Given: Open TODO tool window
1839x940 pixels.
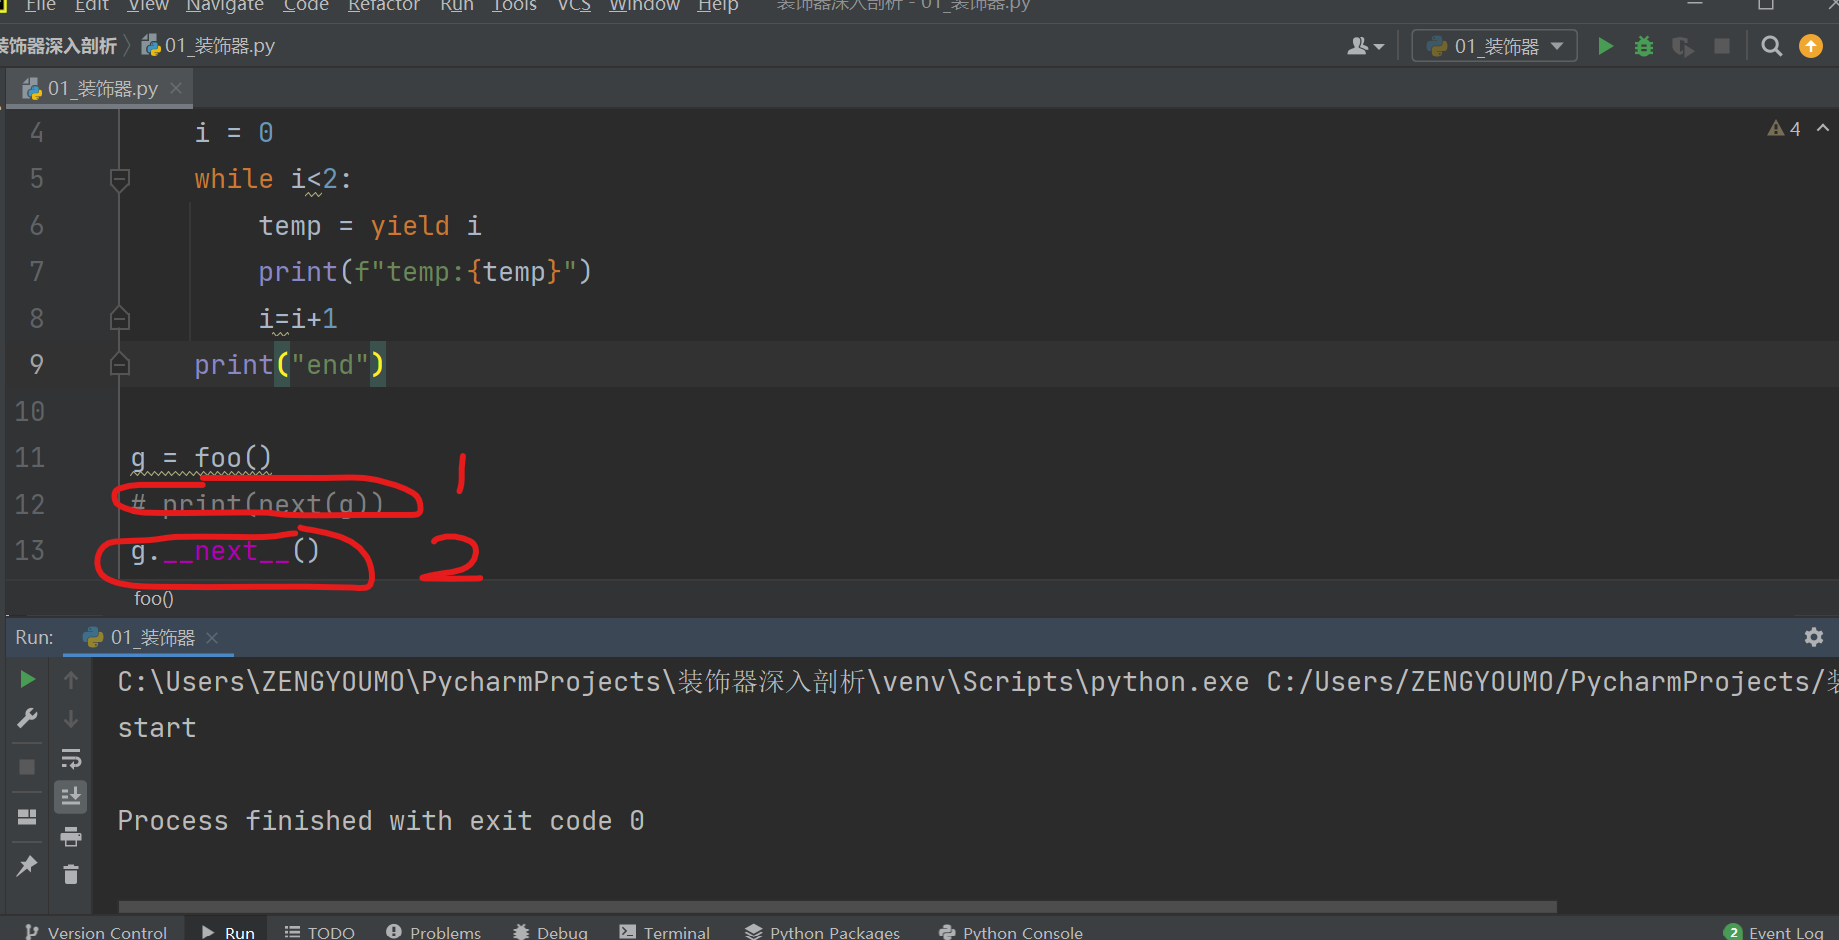Looking at the screenshot, I should pyautogui.click(x=320, y=932).
